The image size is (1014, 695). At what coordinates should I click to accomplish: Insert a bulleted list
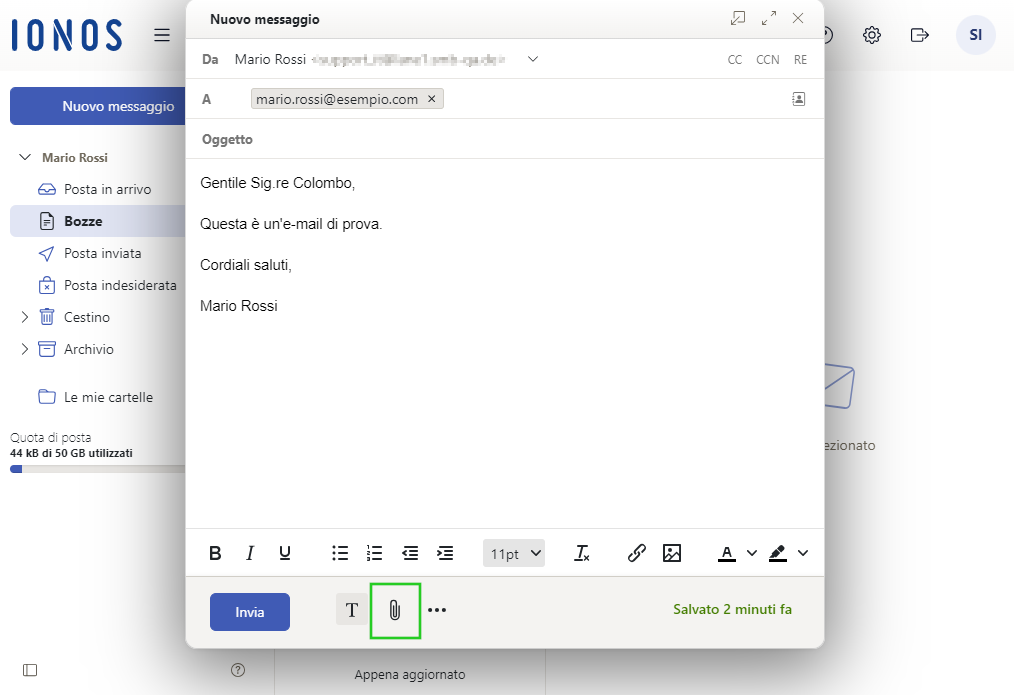pos(340,553)
